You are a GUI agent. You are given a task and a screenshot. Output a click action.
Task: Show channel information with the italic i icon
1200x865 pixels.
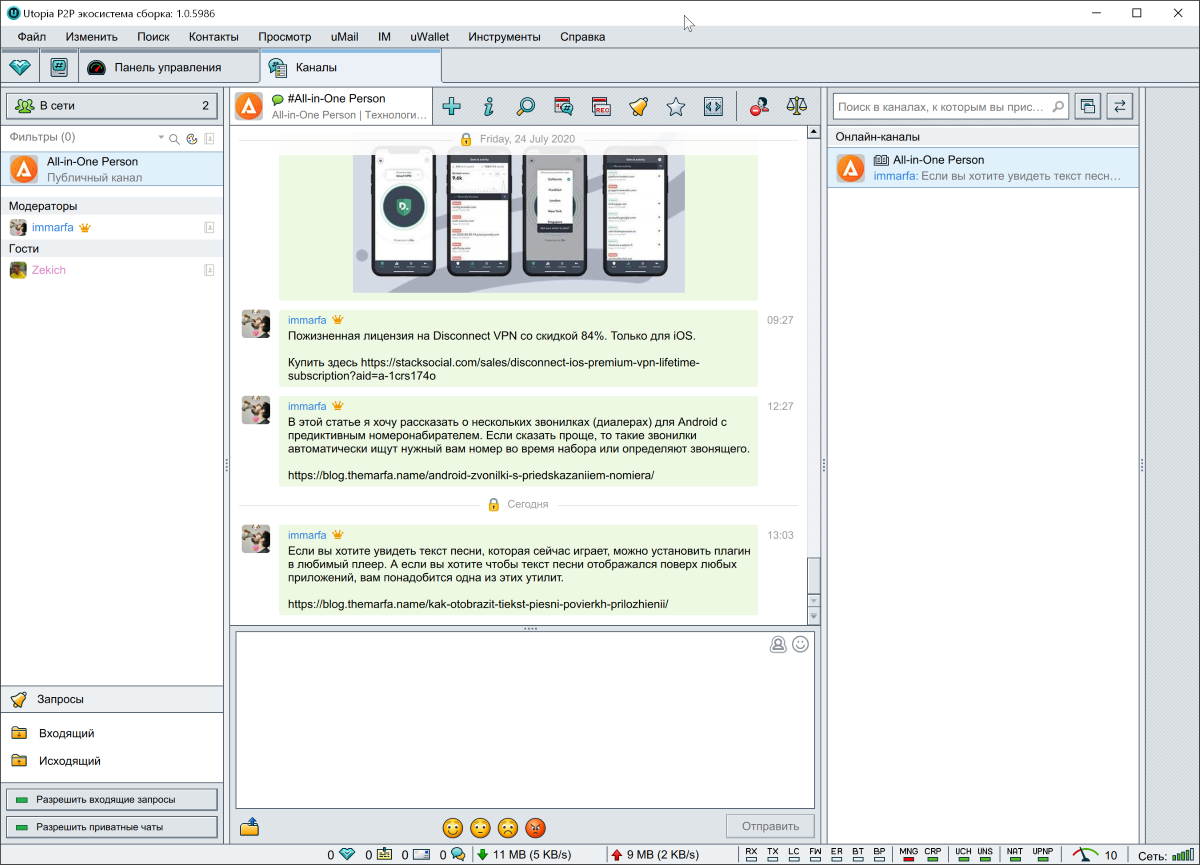tap(489, 106)
